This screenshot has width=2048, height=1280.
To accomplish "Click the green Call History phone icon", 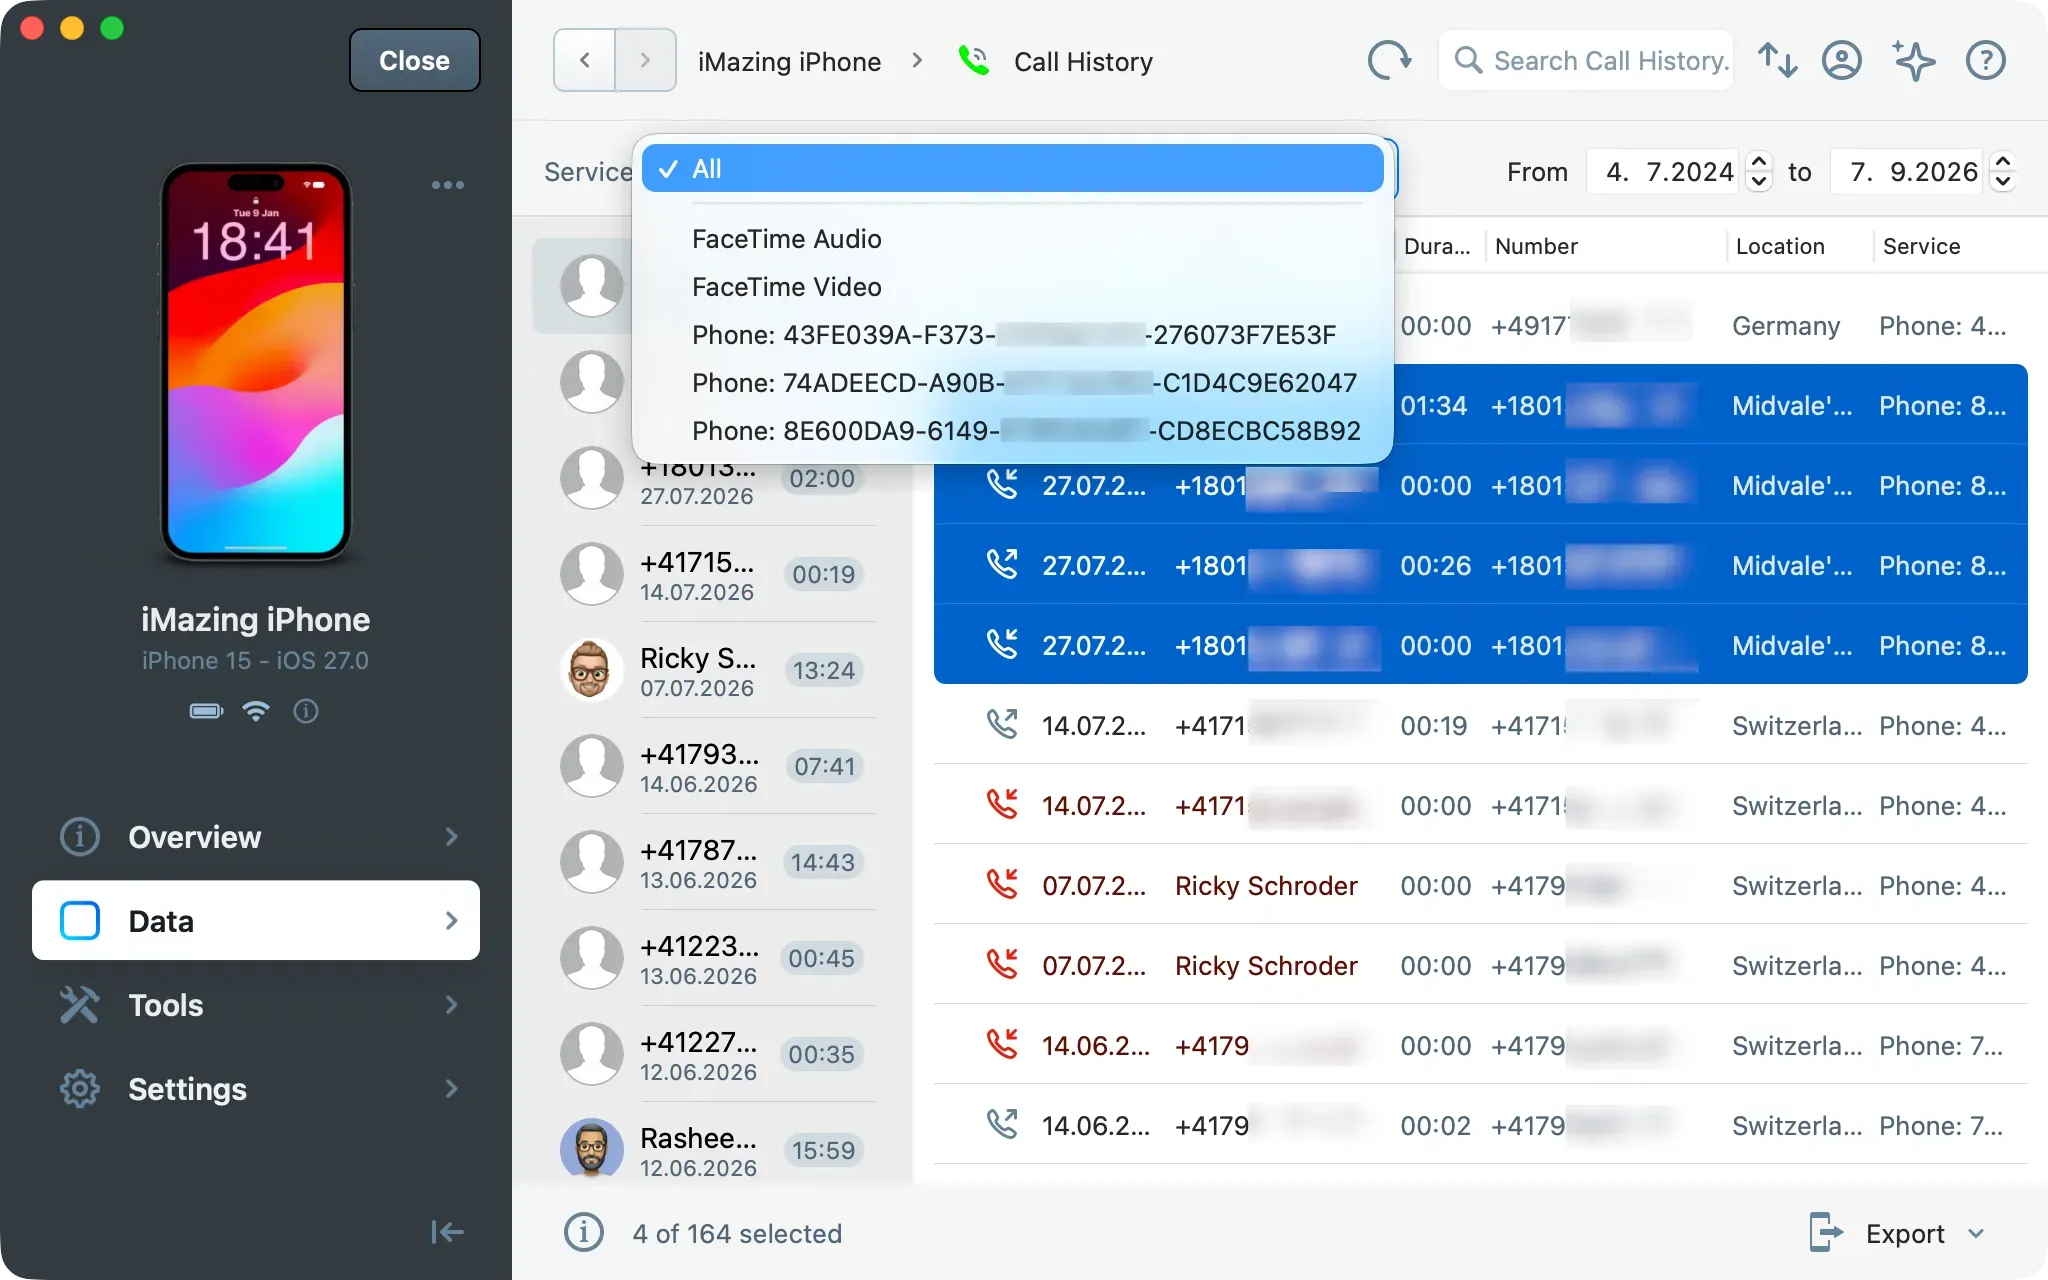I will tap(973, 61).
